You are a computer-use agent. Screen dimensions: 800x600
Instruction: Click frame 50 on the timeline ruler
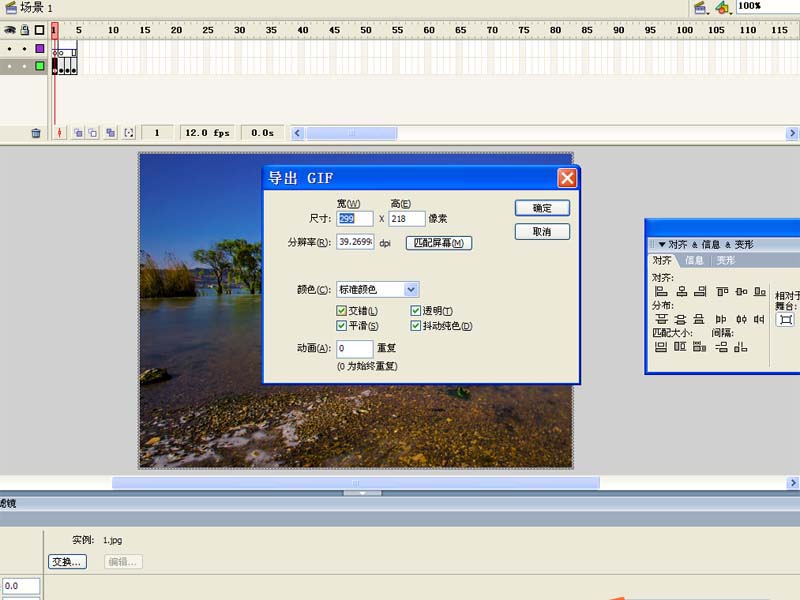click(x=366, y=30)
